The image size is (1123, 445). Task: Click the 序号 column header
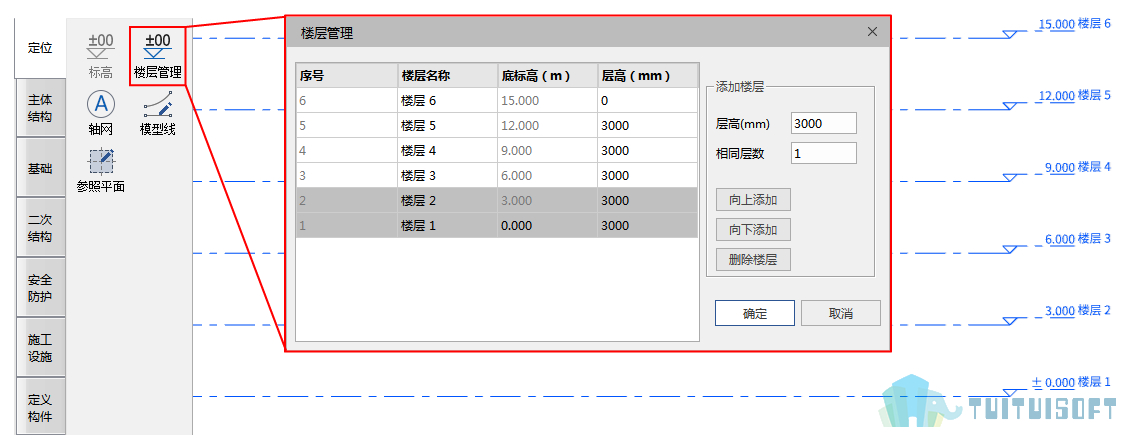coord(347,76)
